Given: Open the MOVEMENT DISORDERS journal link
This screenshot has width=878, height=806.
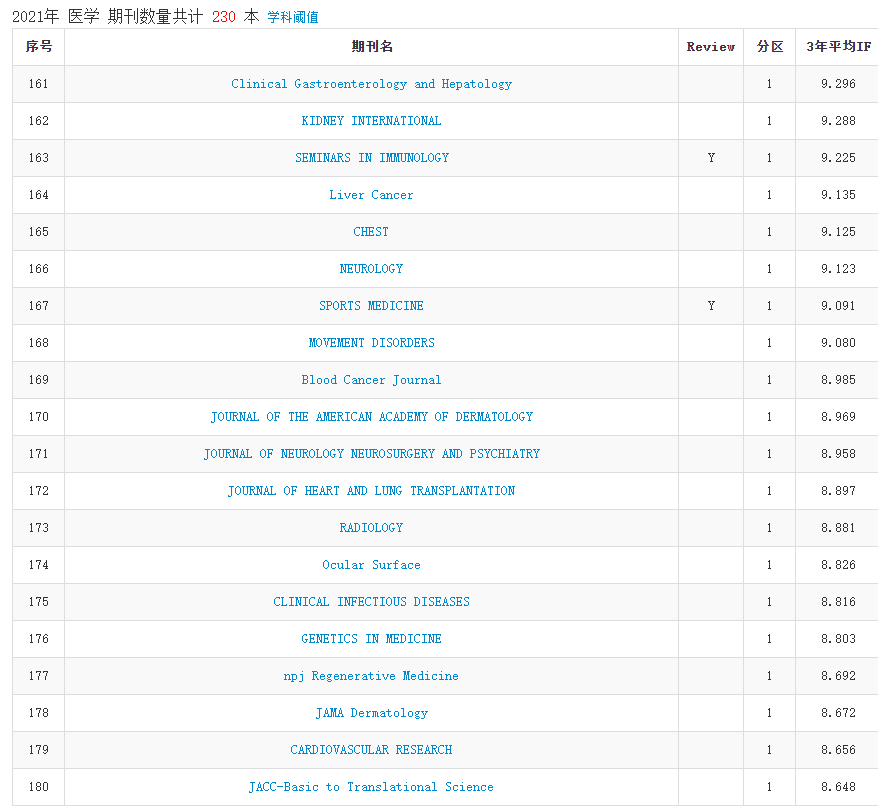Looking at the screenshot, I should [371, 343].
